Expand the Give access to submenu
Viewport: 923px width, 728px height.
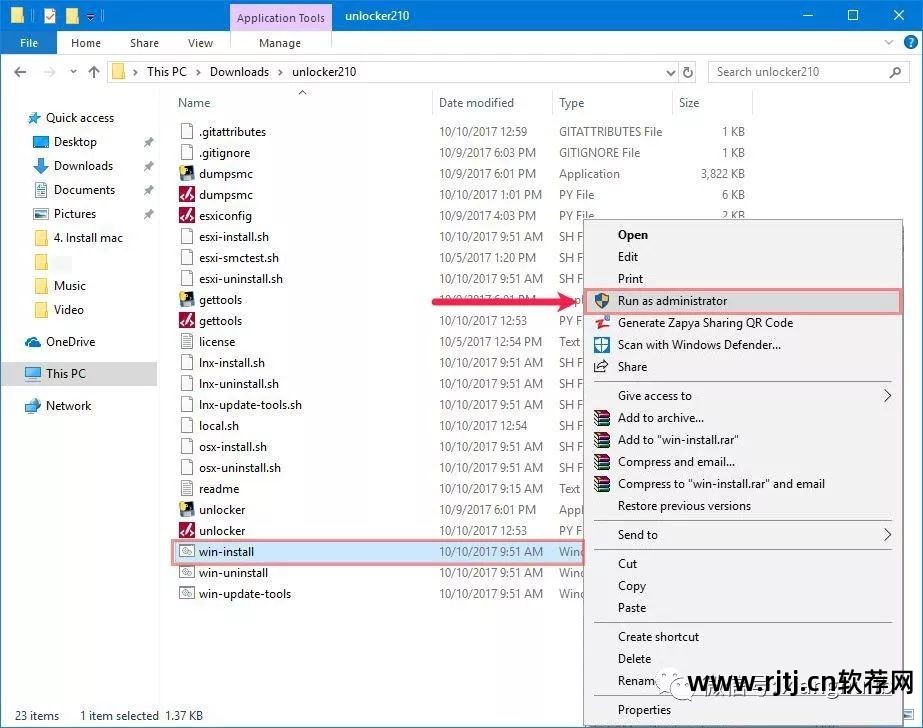tap(887, 395)
